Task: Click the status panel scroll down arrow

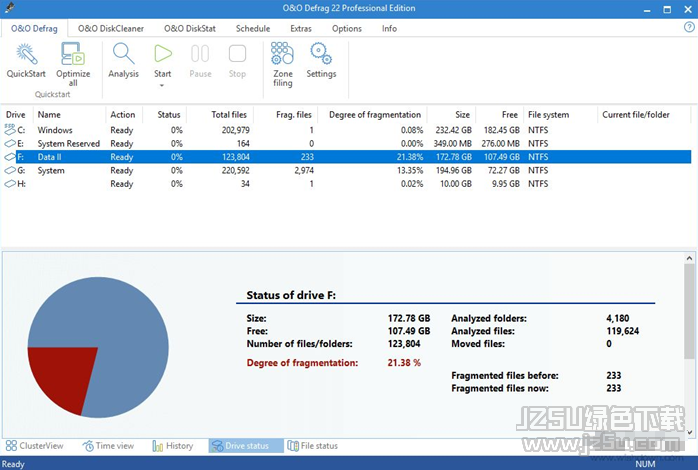Action: (x=689, y=432)
